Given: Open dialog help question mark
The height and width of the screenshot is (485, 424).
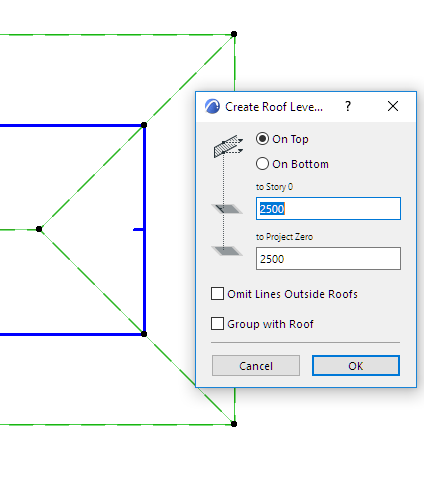Looking at the screenshot, I should (348, 106).
